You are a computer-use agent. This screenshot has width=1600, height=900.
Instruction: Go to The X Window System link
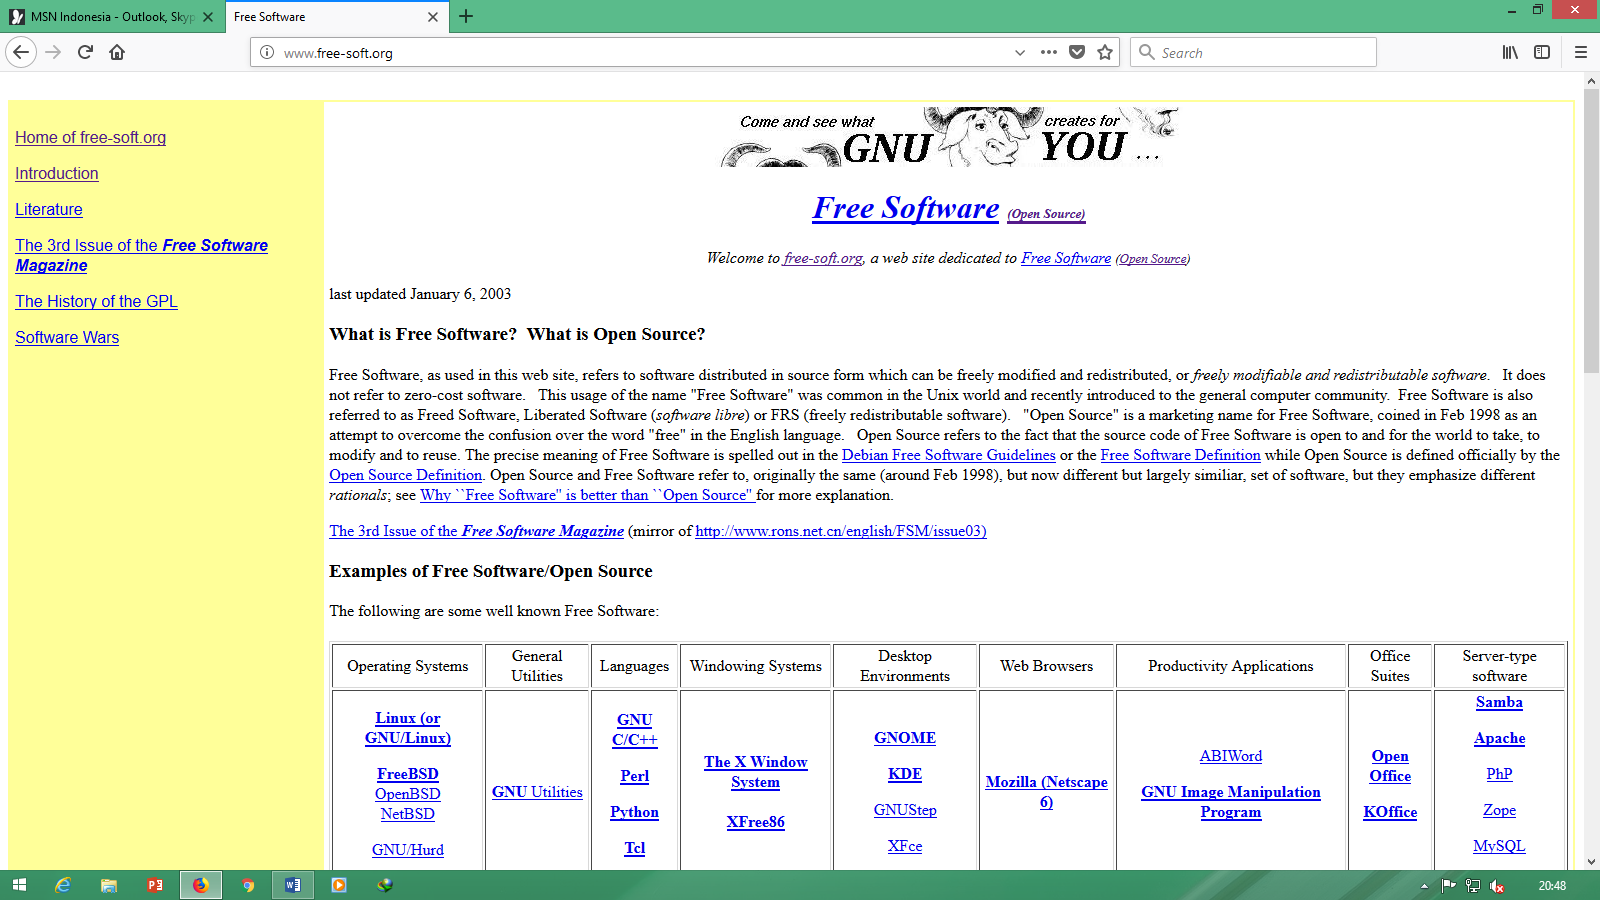click(756, 772)
